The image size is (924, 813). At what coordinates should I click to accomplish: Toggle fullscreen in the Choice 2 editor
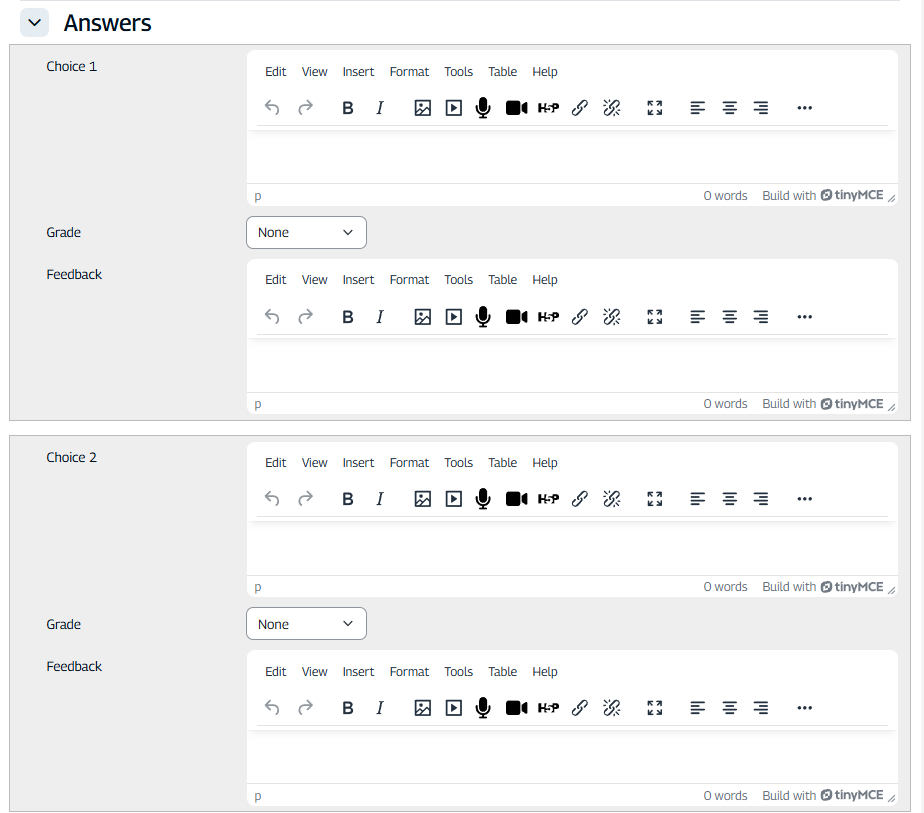(655, 499)
